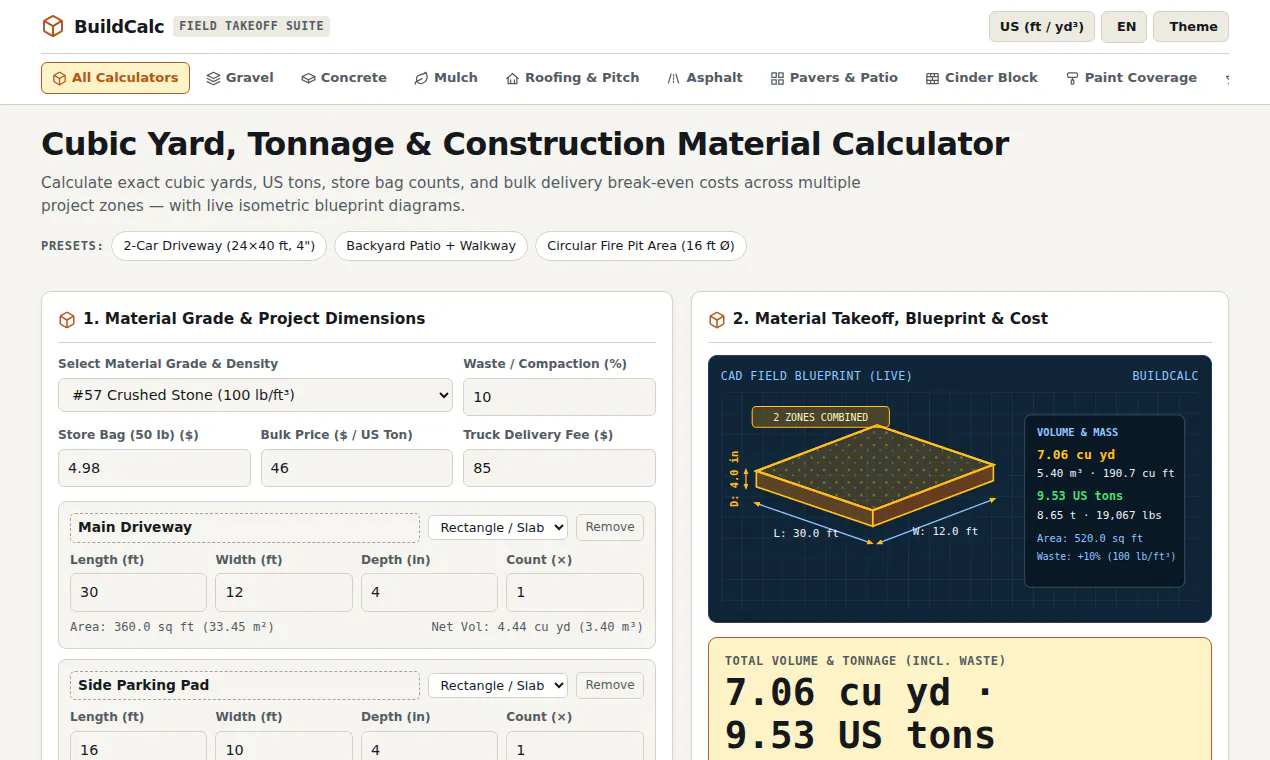Click the 2 ZONES COMBINED label

(x=821, y=417)
